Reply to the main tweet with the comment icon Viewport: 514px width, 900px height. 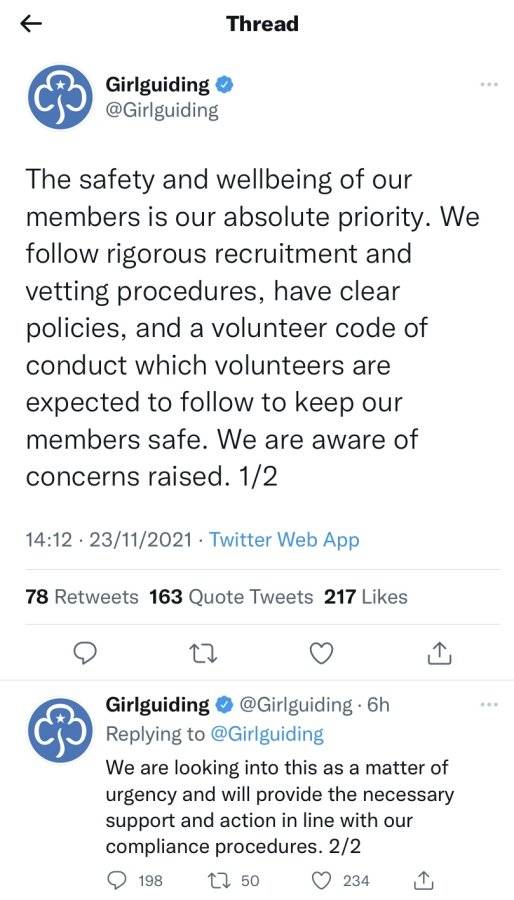(x=85, y=653)
